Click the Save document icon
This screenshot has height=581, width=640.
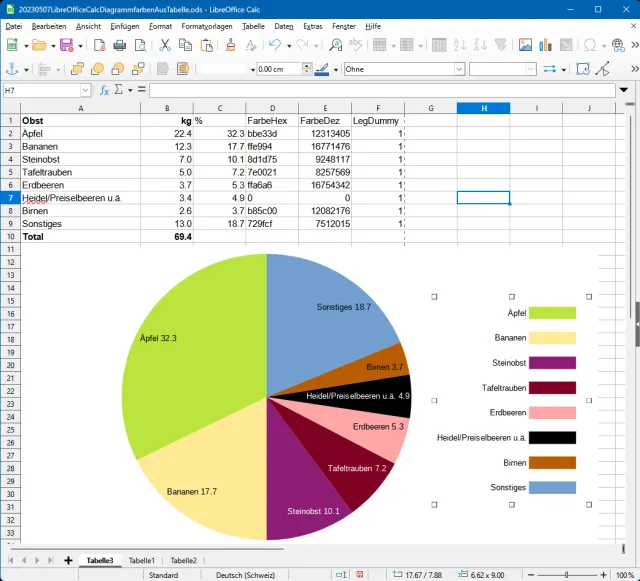tap(66, 45)
